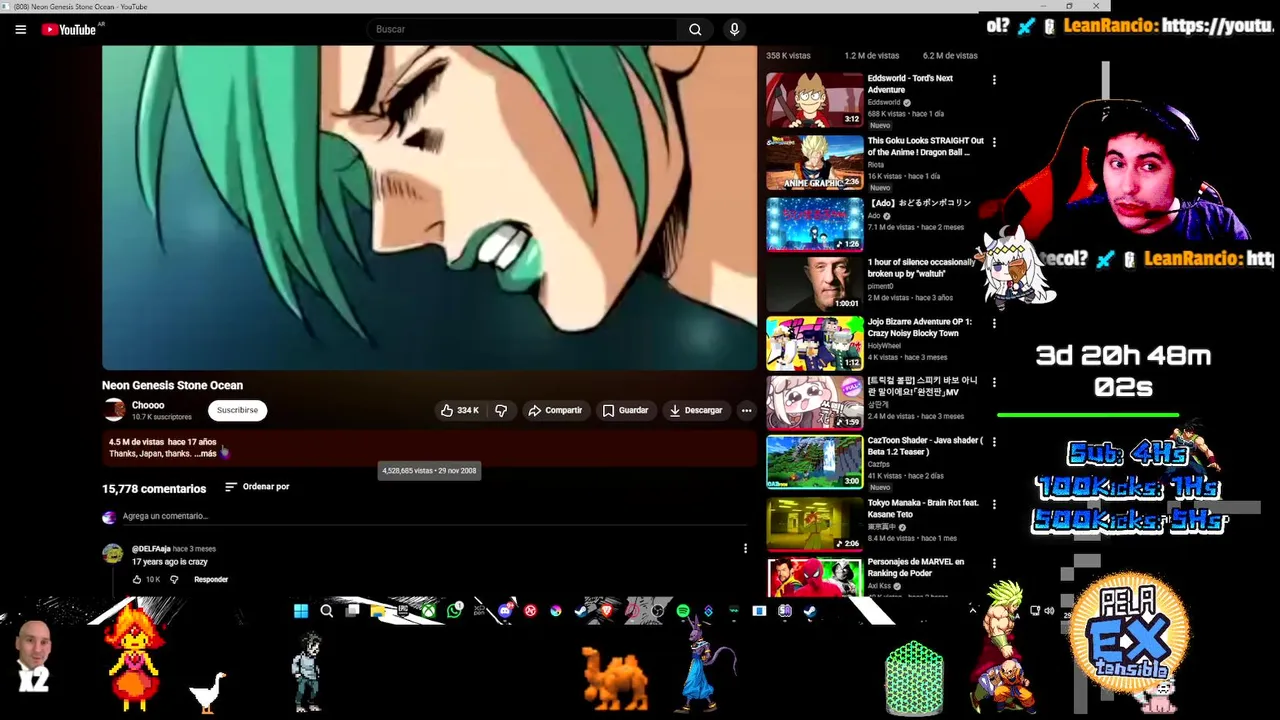Viewport: 1280px width, 720px height.
Task: Open the Choooo channel name link
Action: [x=148, y=405]
